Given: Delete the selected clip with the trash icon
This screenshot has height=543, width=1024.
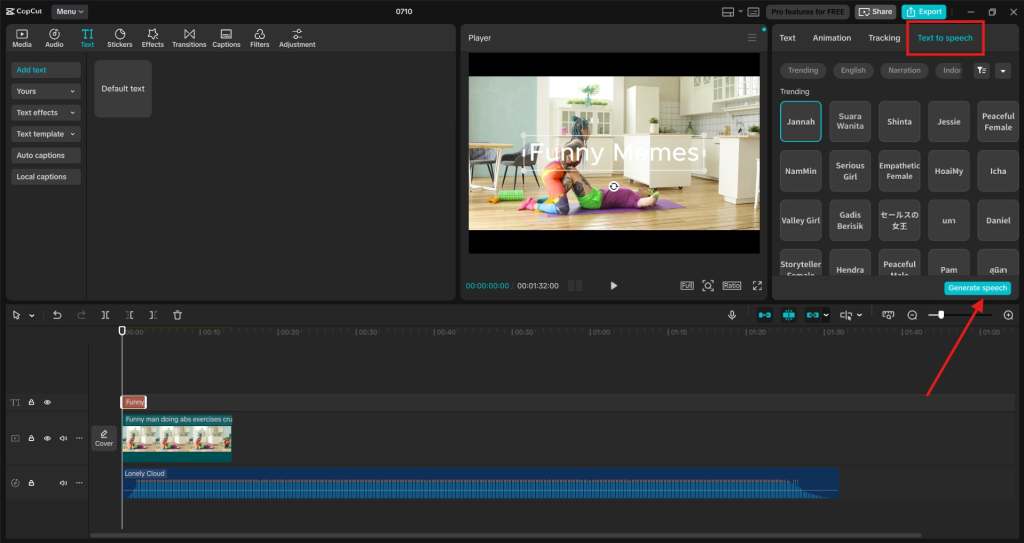Looking at the screenshot, I should coord(177,315).
